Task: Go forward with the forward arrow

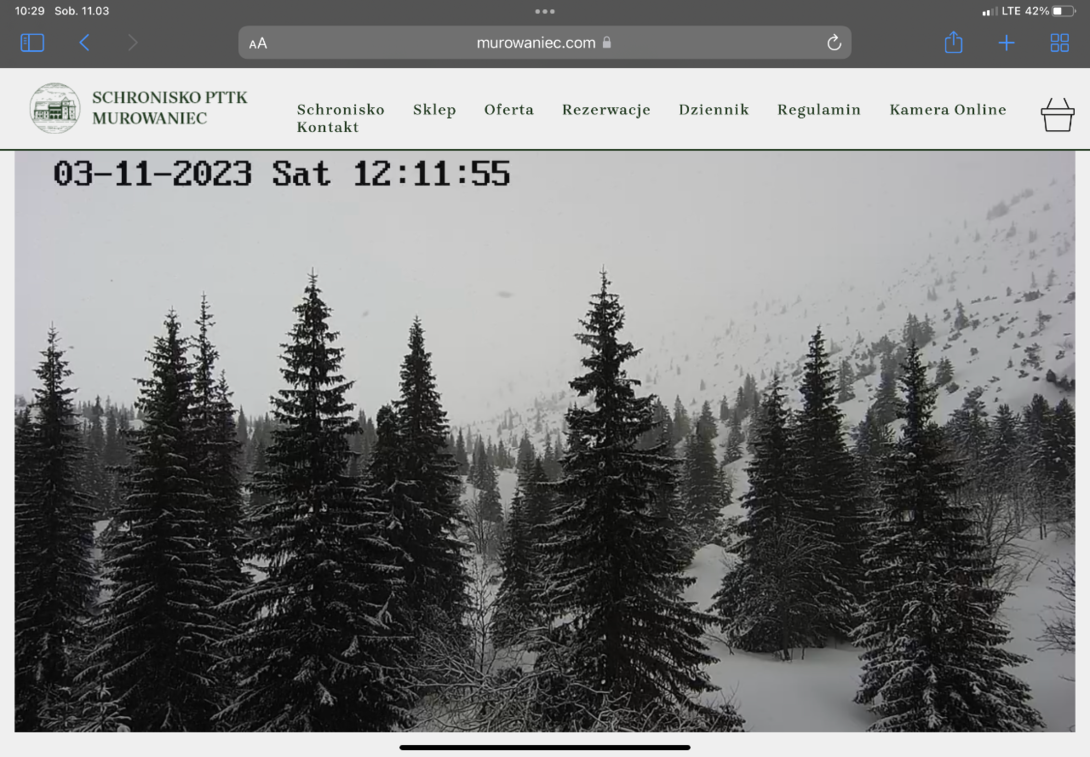Action: click(133, 43)
